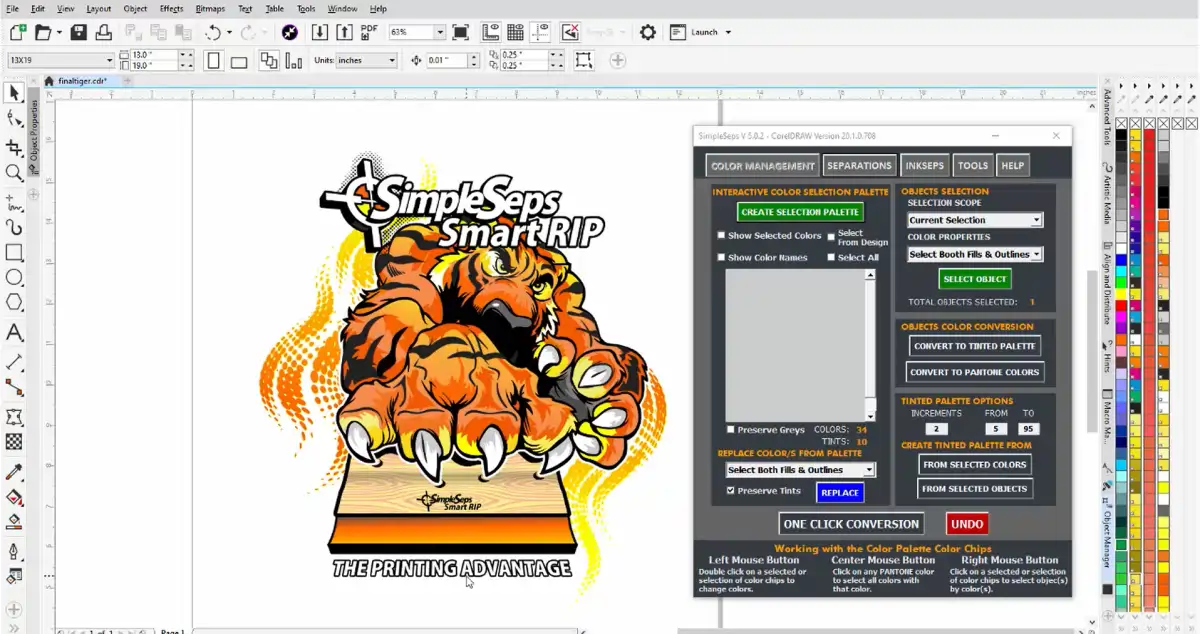This screenshot has width=1200, height=634.
Task: Toggle the Show grid icon
Action: click(x=514, y=32)
